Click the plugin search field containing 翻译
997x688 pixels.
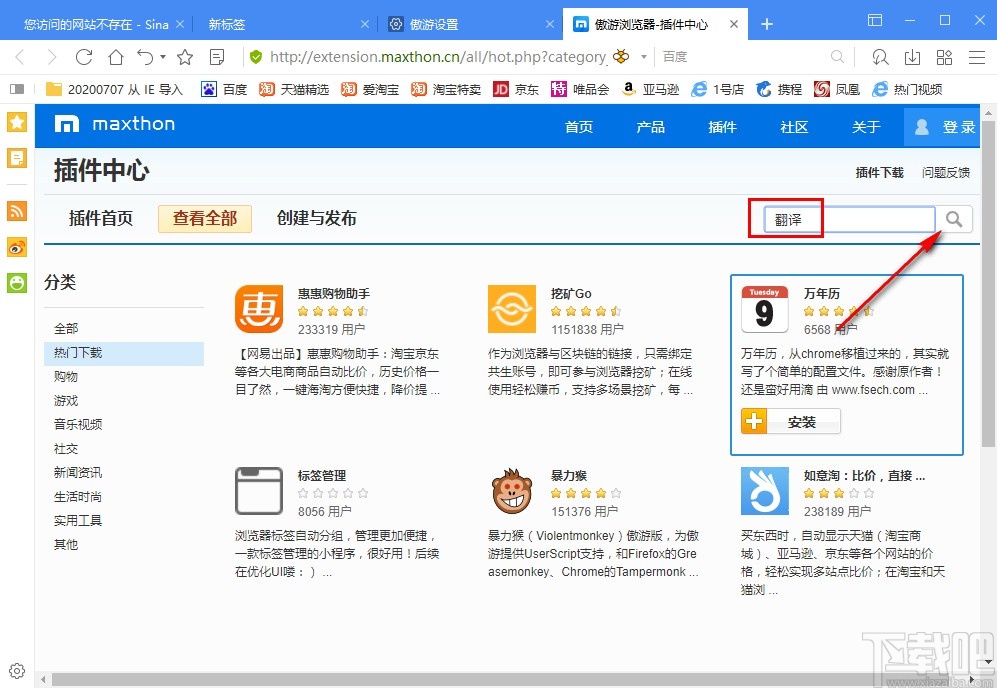pos(849,219)
